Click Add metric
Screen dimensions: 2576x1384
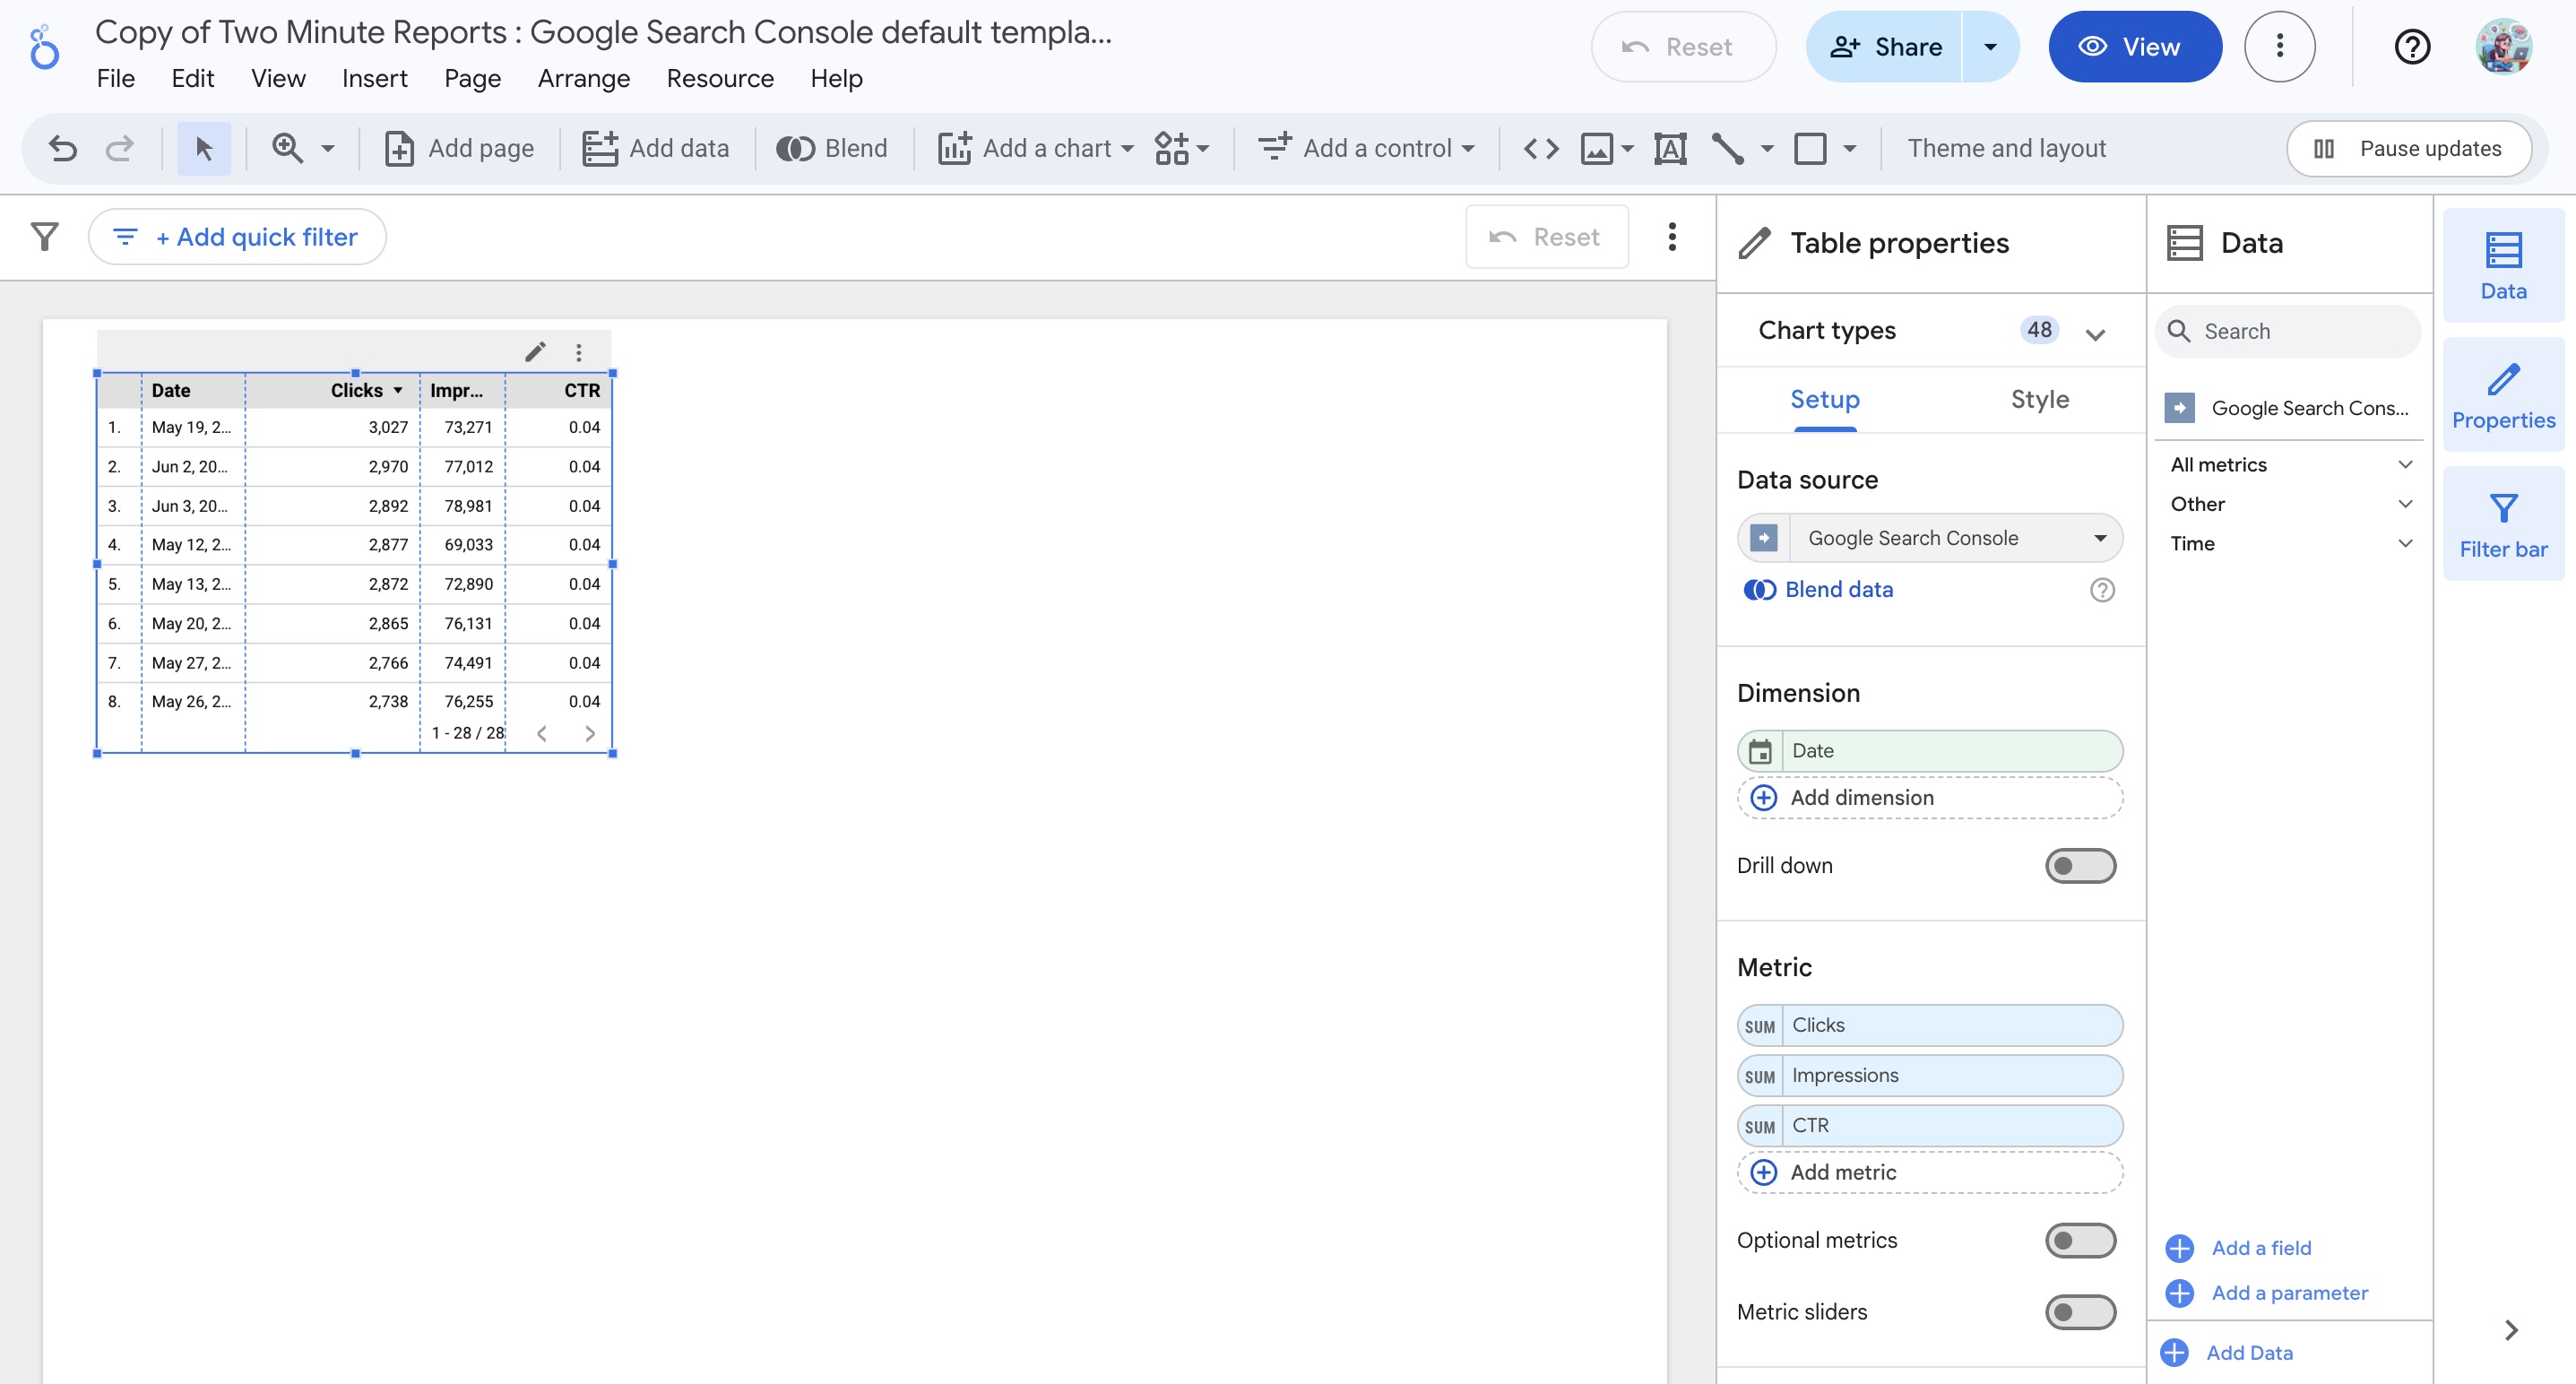click(1930, 1173)
